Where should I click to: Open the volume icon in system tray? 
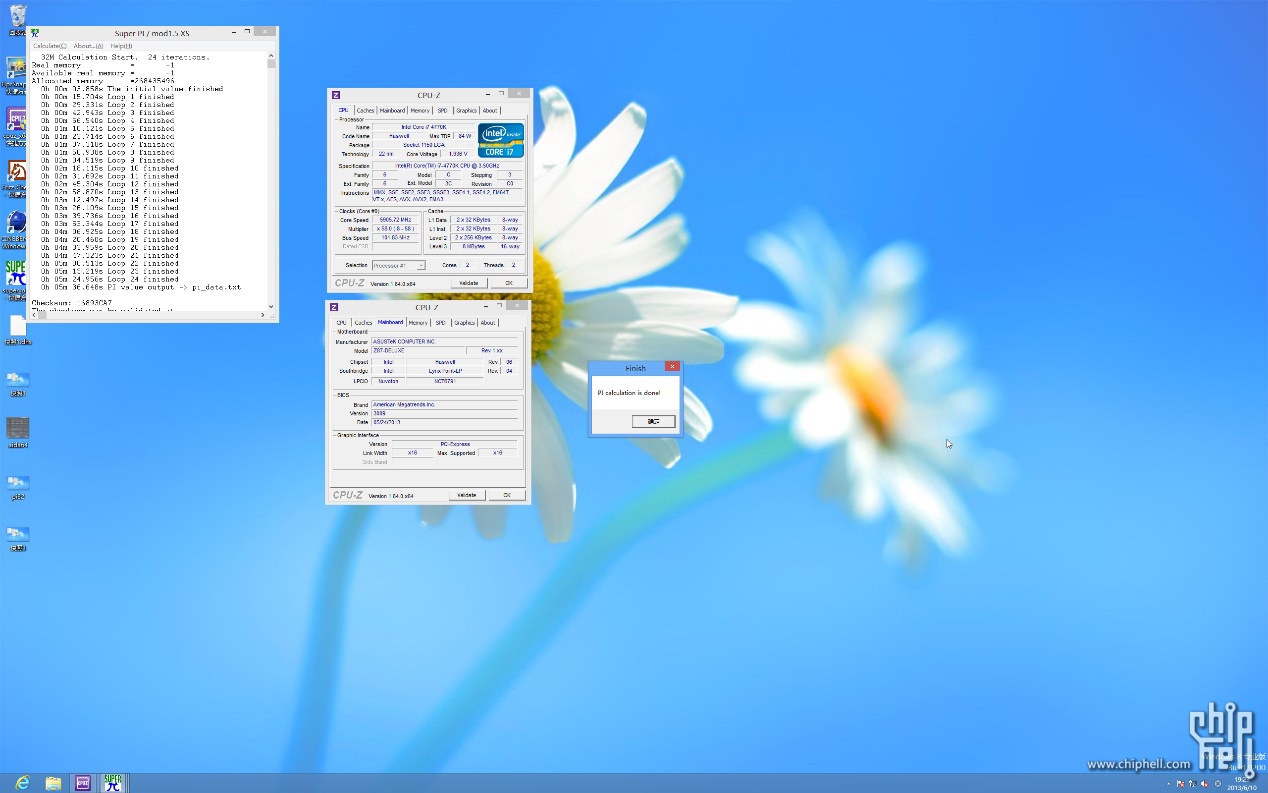1204,783
